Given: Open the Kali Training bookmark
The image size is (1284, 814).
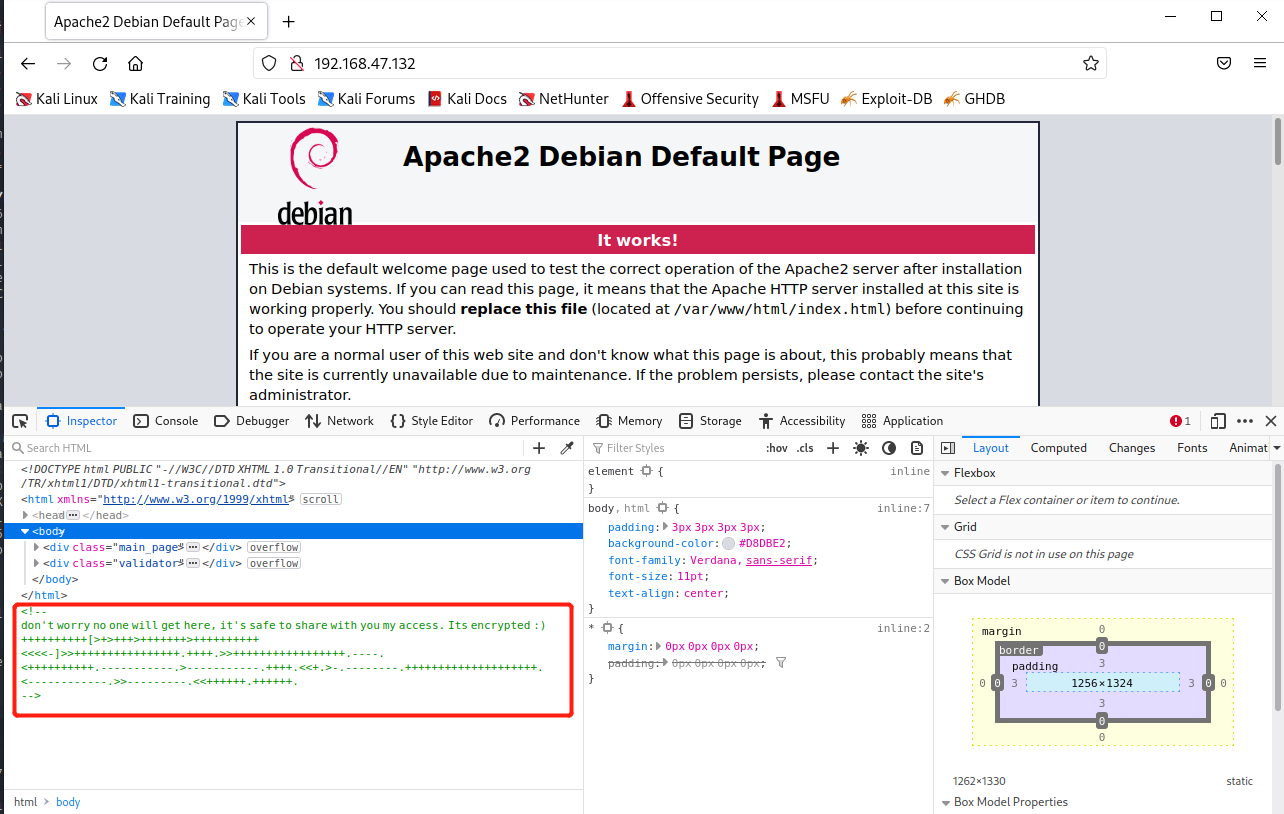Looking at the screenshot, I should pos(160,99).
